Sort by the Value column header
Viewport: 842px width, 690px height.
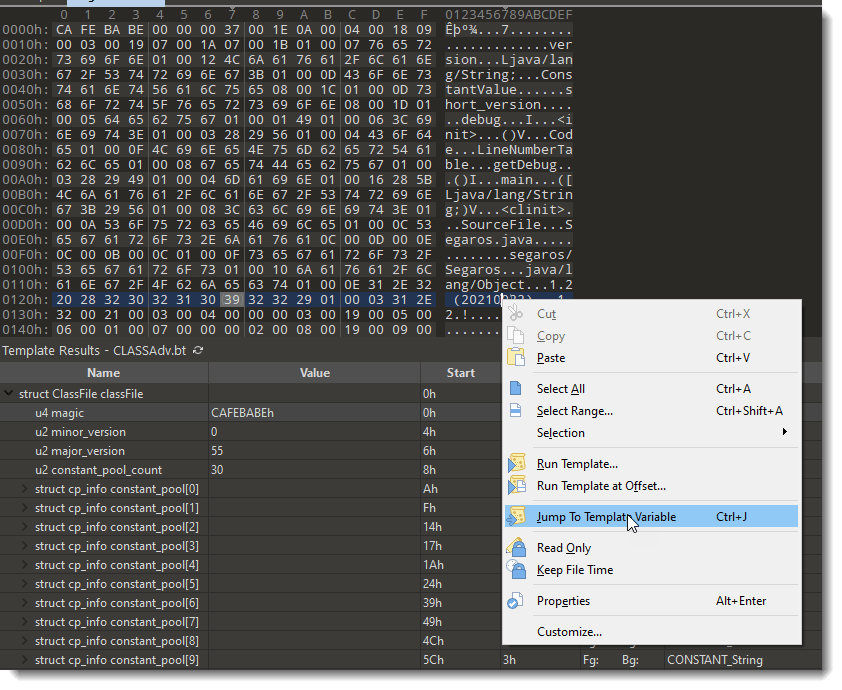pyautogui.click(x=315, y=373)
